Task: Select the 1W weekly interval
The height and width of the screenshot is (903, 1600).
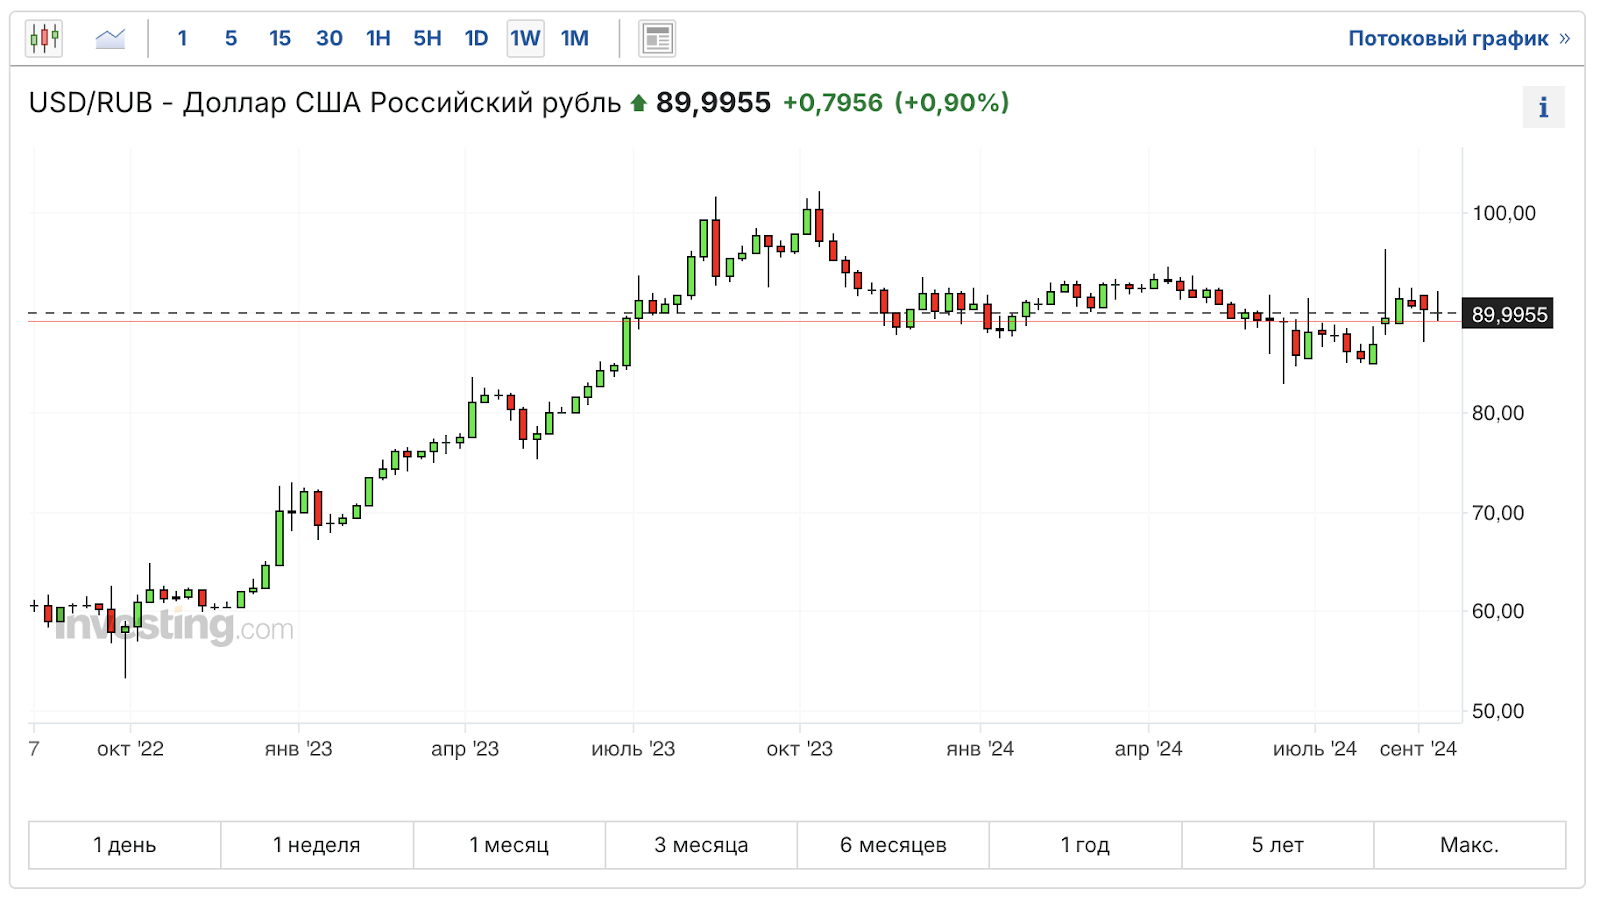Action: tap(525, 39)
